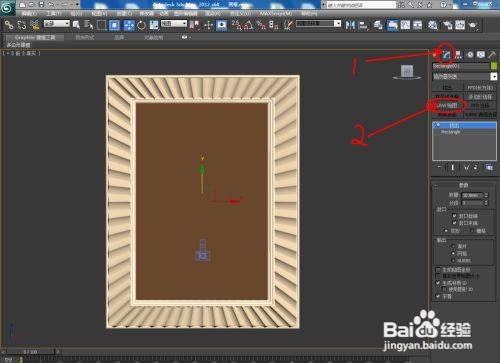Screen dimensions: 500x363
Task: Open the named selection sets dropdown
Action: coord(319,24)
